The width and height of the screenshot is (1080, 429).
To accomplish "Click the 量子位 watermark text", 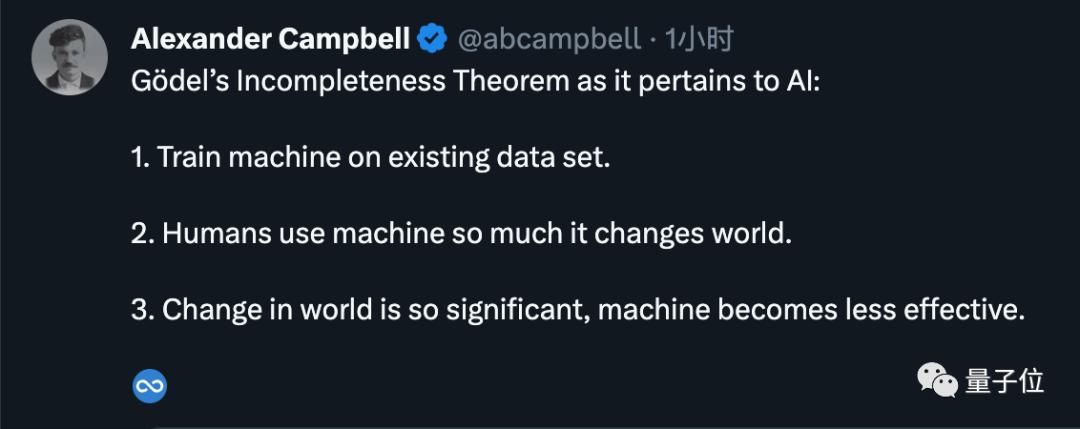I will tap(1004, 381).
